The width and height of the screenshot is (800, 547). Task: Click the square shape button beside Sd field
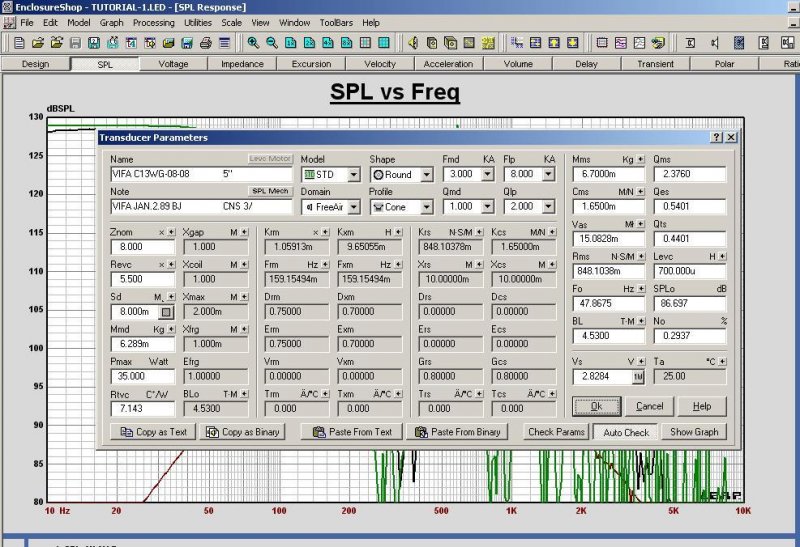(166, 312)
